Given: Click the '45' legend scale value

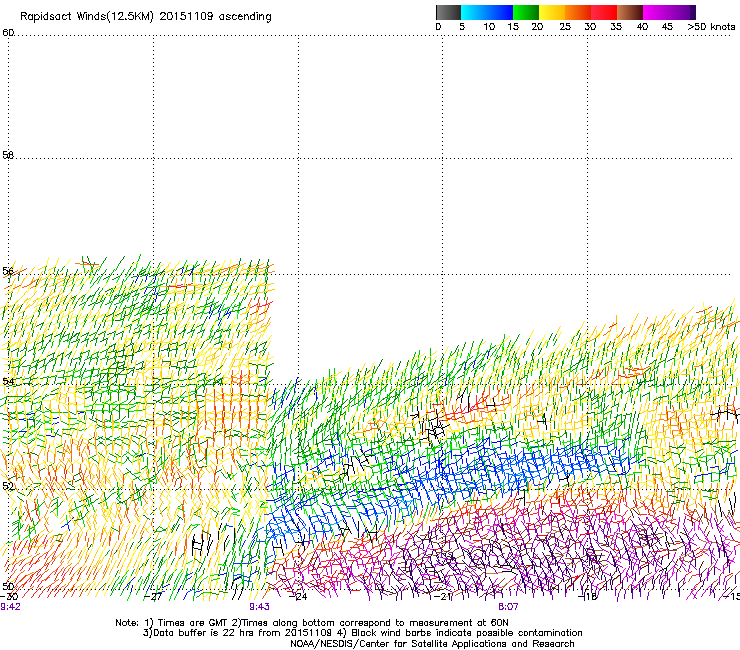Looking at the screenshot, I should click(667, 27).
